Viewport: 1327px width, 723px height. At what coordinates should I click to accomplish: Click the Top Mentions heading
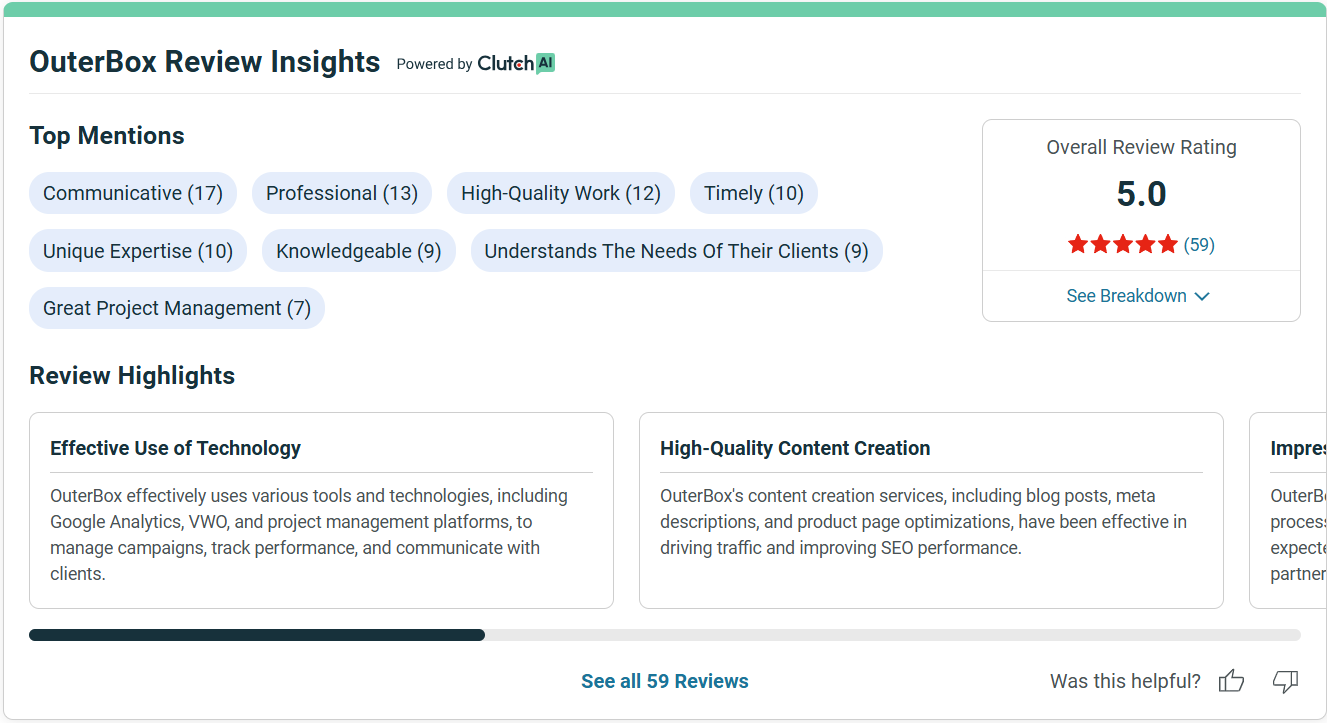coord(107,135)
